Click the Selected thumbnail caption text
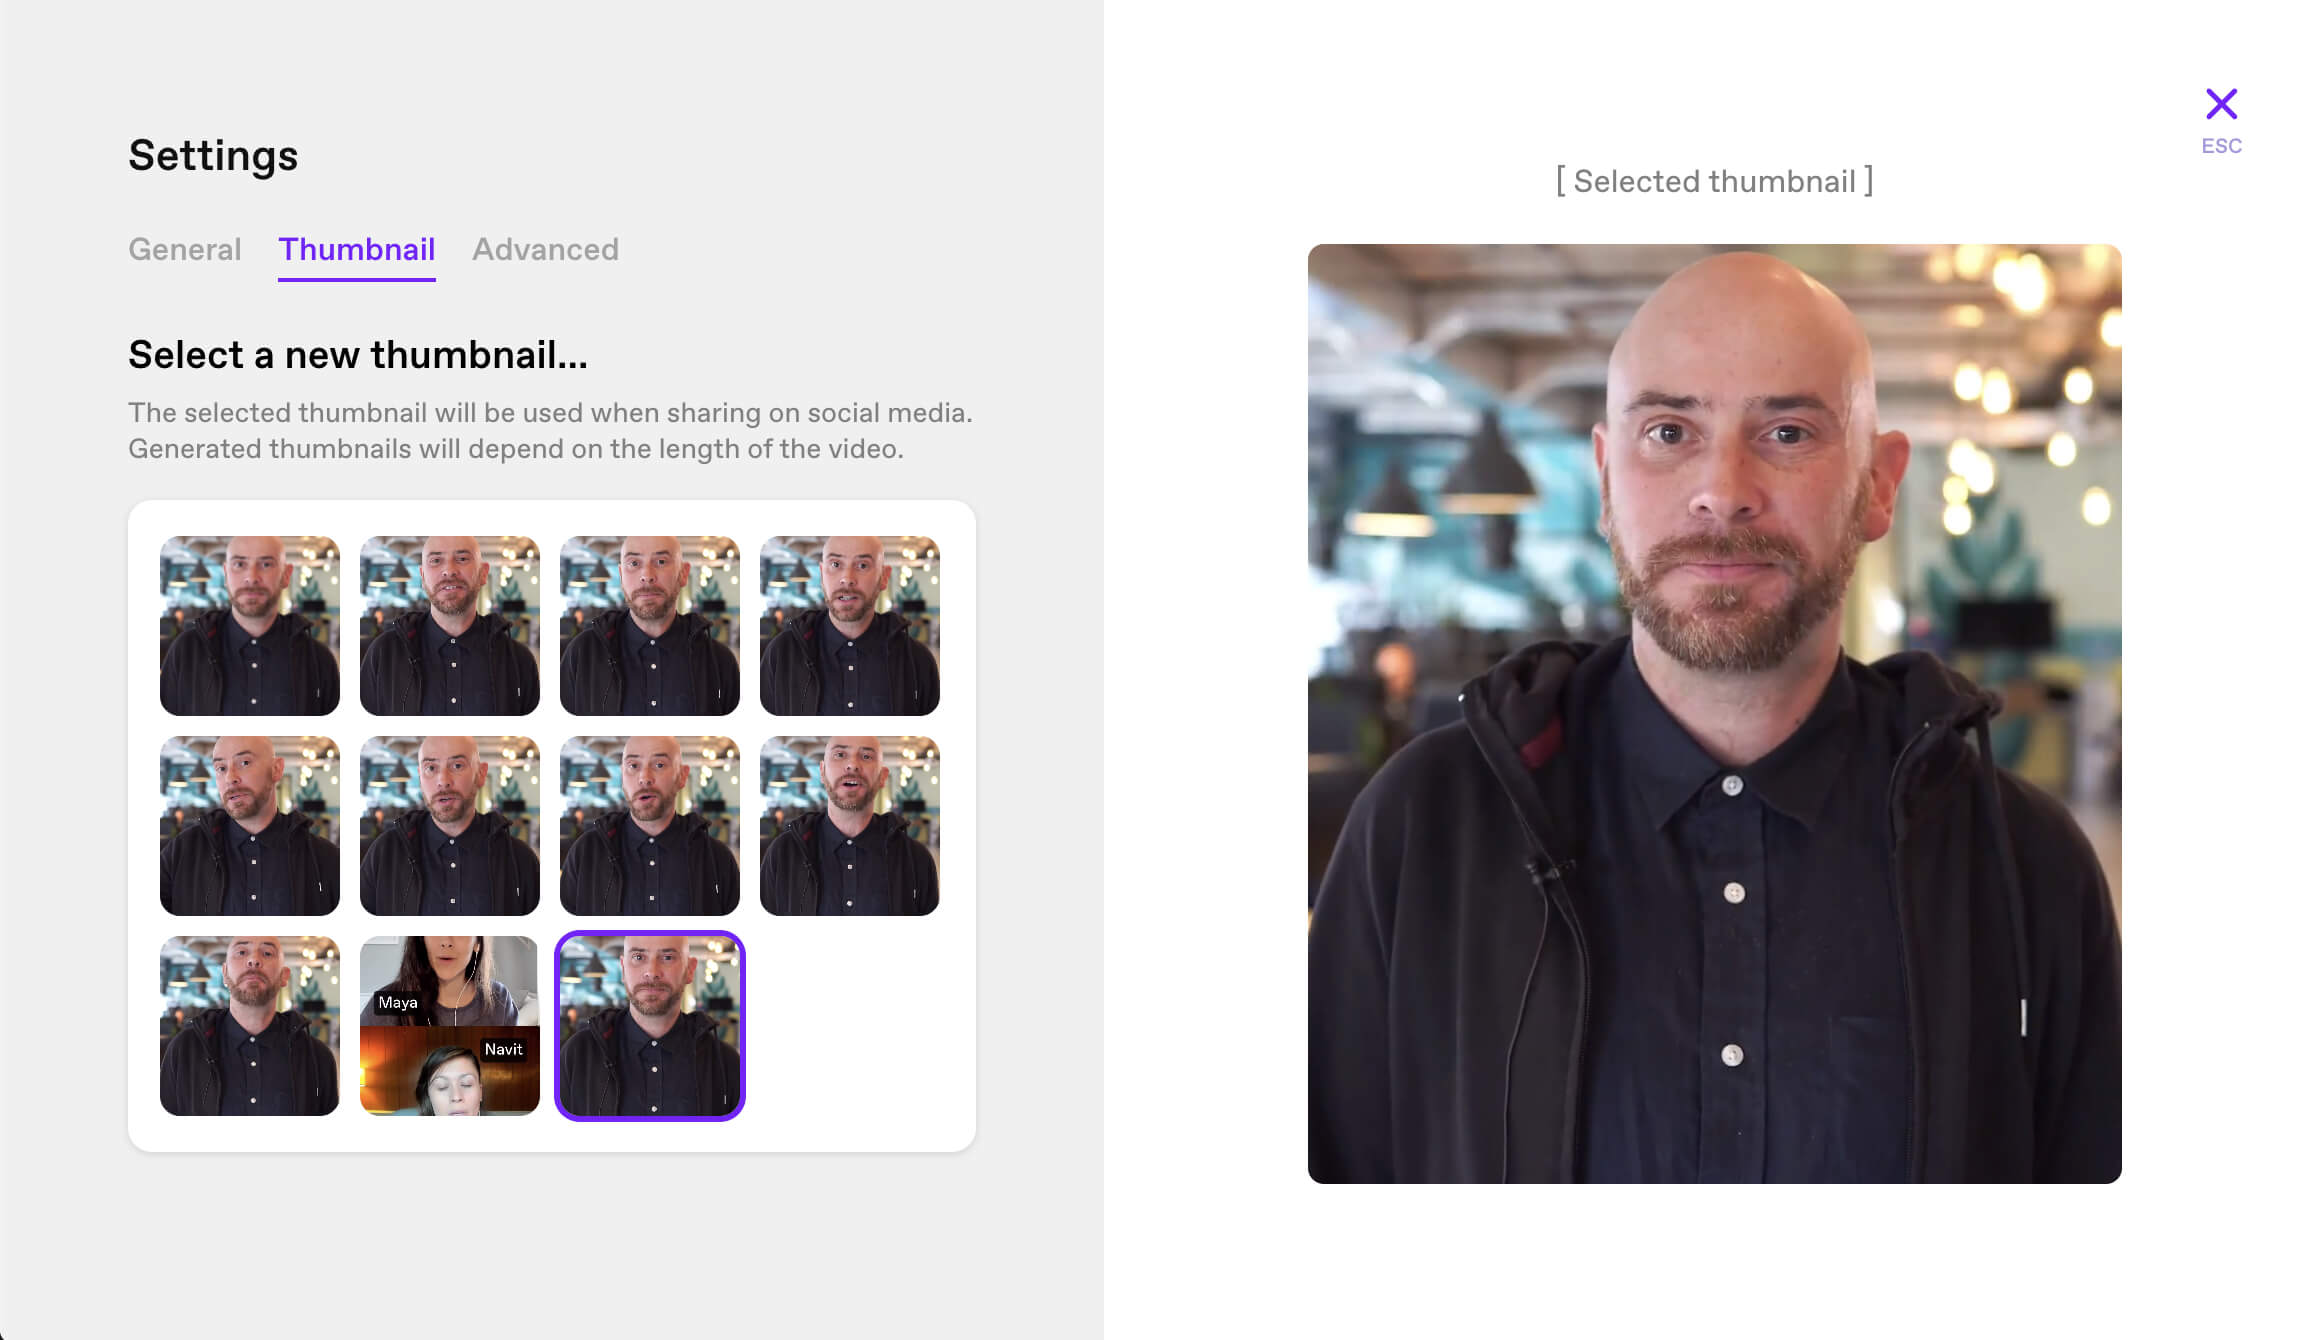Screen dimensions: 2322x1340 click(x=1714, y=181)
